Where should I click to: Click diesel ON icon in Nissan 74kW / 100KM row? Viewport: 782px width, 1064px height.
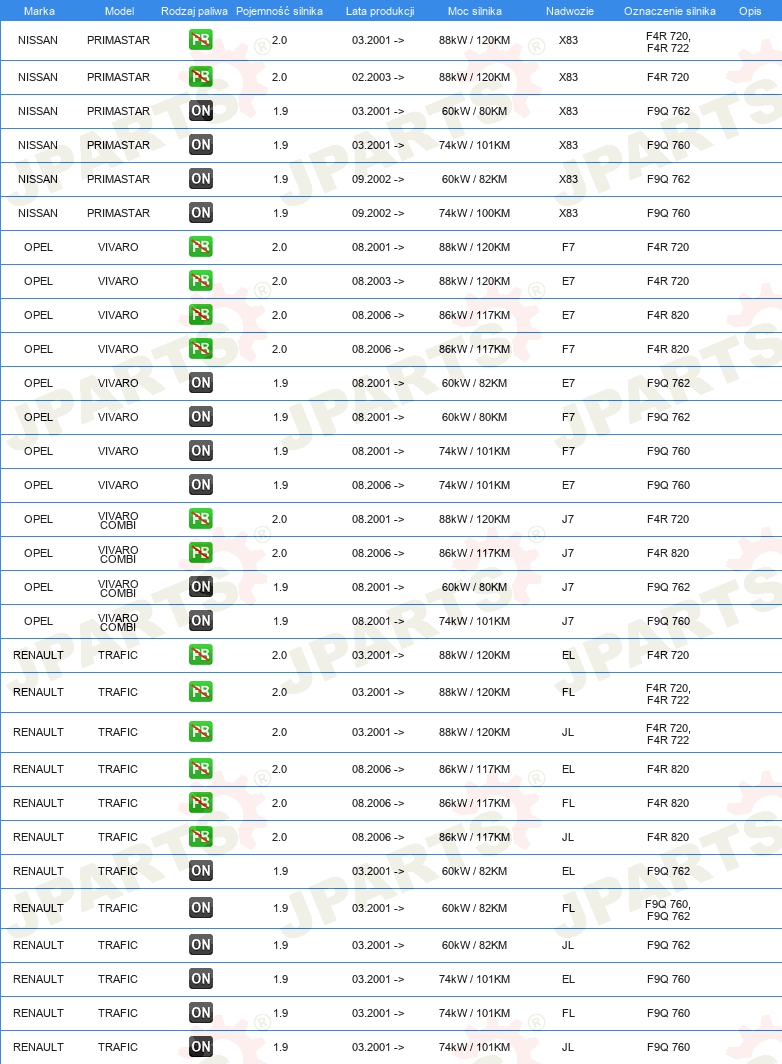pyautogui.click(x=200, y=212)
